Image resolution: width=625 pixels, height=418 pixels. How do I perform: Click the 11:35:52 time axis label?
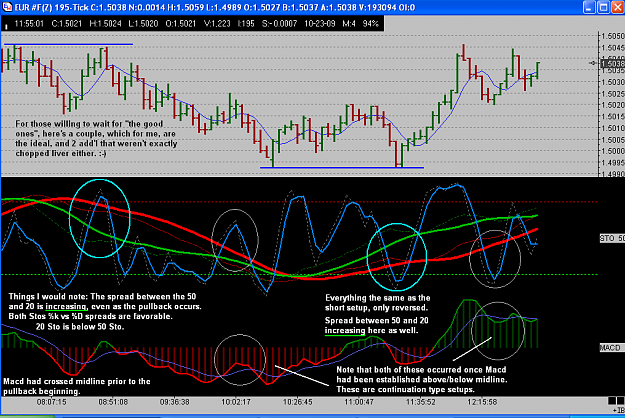421,402
